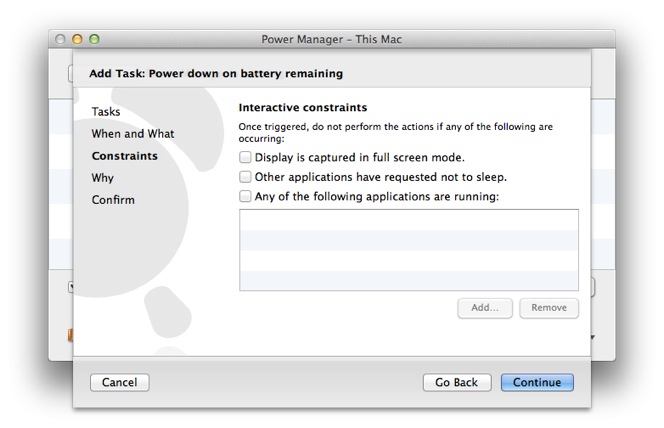Tick 'Any of the following applications are running'
Viewport: 664px width, 428px height.
point(245,196)
